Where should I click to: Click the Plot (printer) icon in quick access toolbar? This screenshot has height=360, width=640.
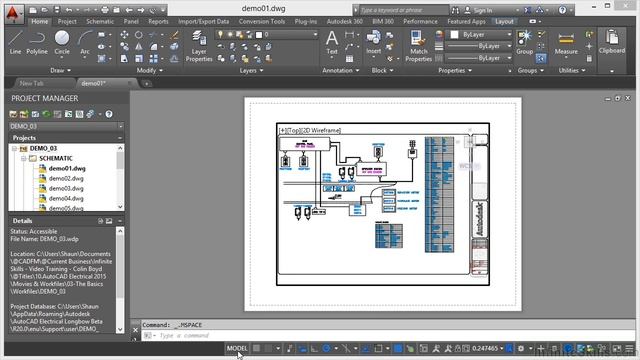[x=105, y=10]
